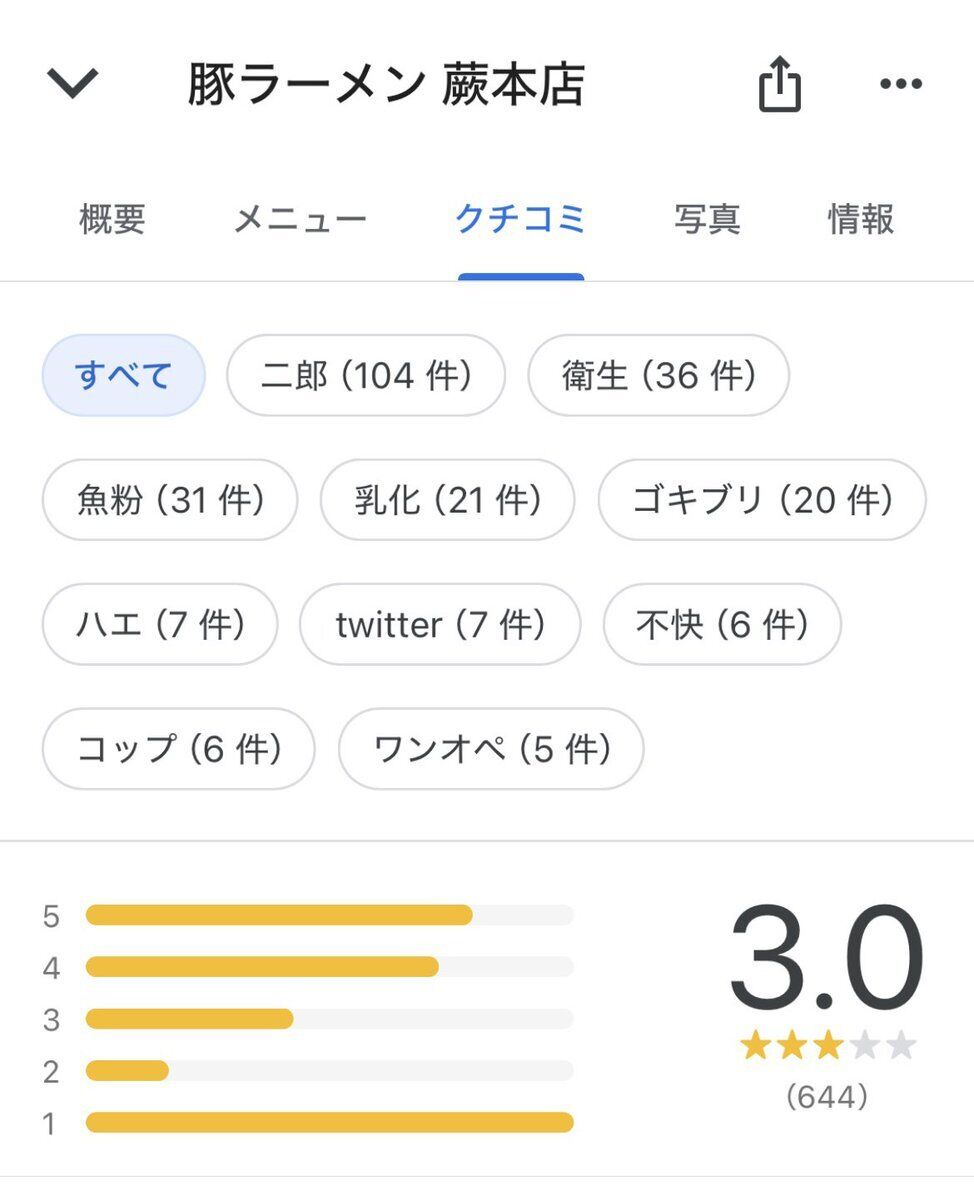Collapse the panel with the down chevron
Screen dimensions: 974x1200
[x=73, y=83]
